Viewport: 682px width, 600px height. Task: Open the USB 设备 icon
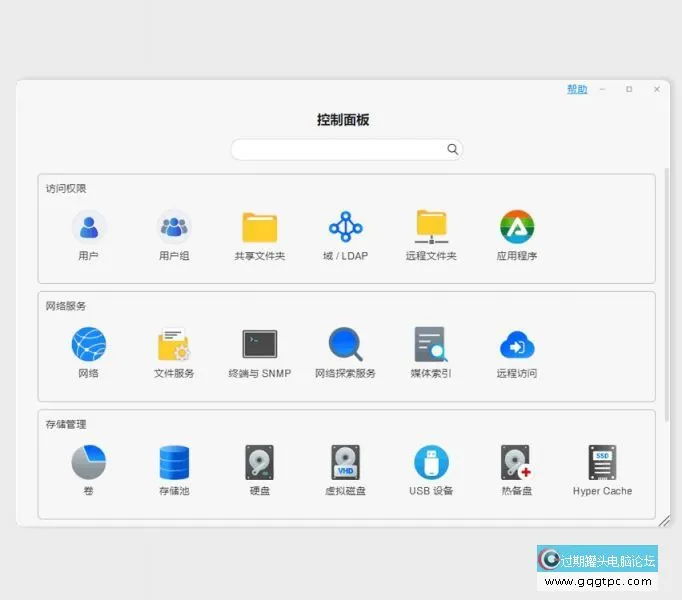click(x=431, y=462)
